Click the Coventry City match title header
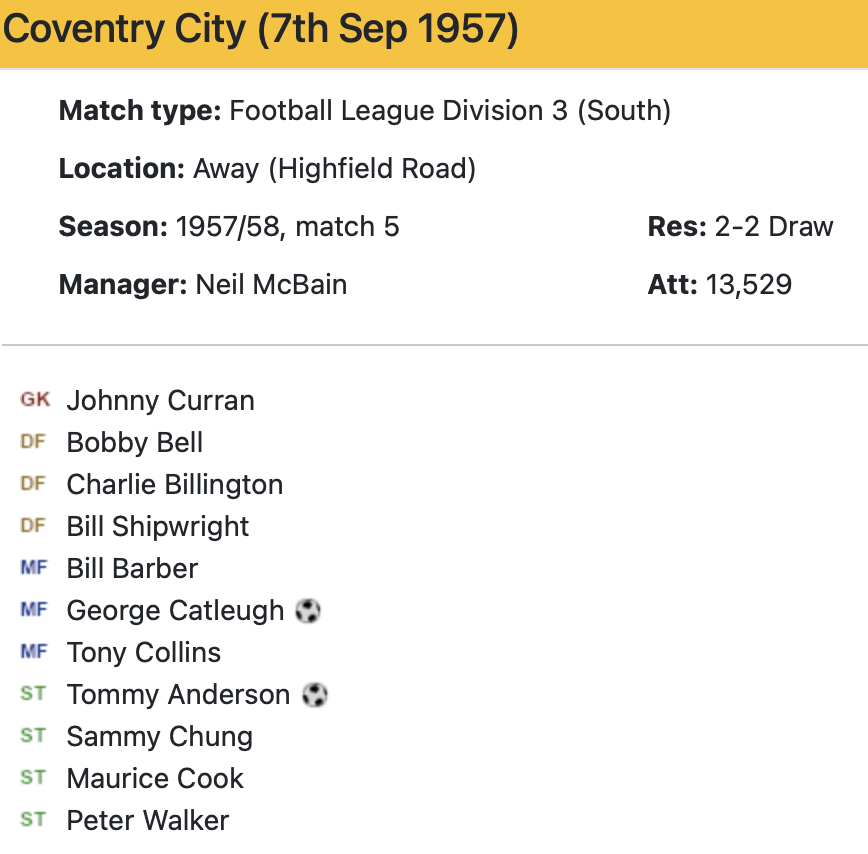The width and height of the screenshot is (868, 854). [x=261, y=30]
